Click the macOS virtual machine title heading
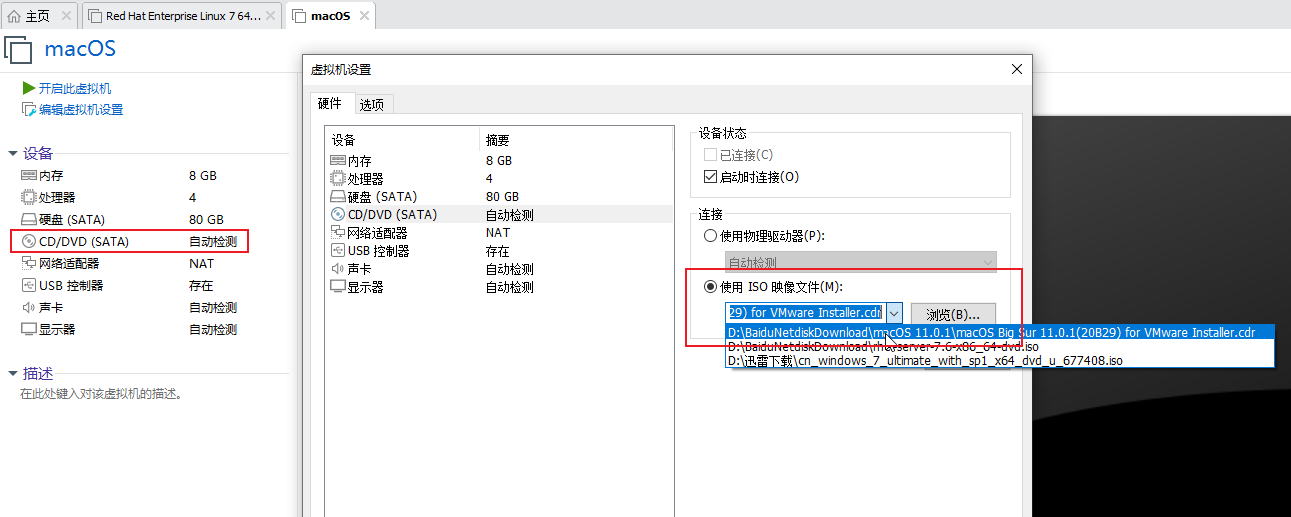The image size is (1291, 517). point(80,49)
